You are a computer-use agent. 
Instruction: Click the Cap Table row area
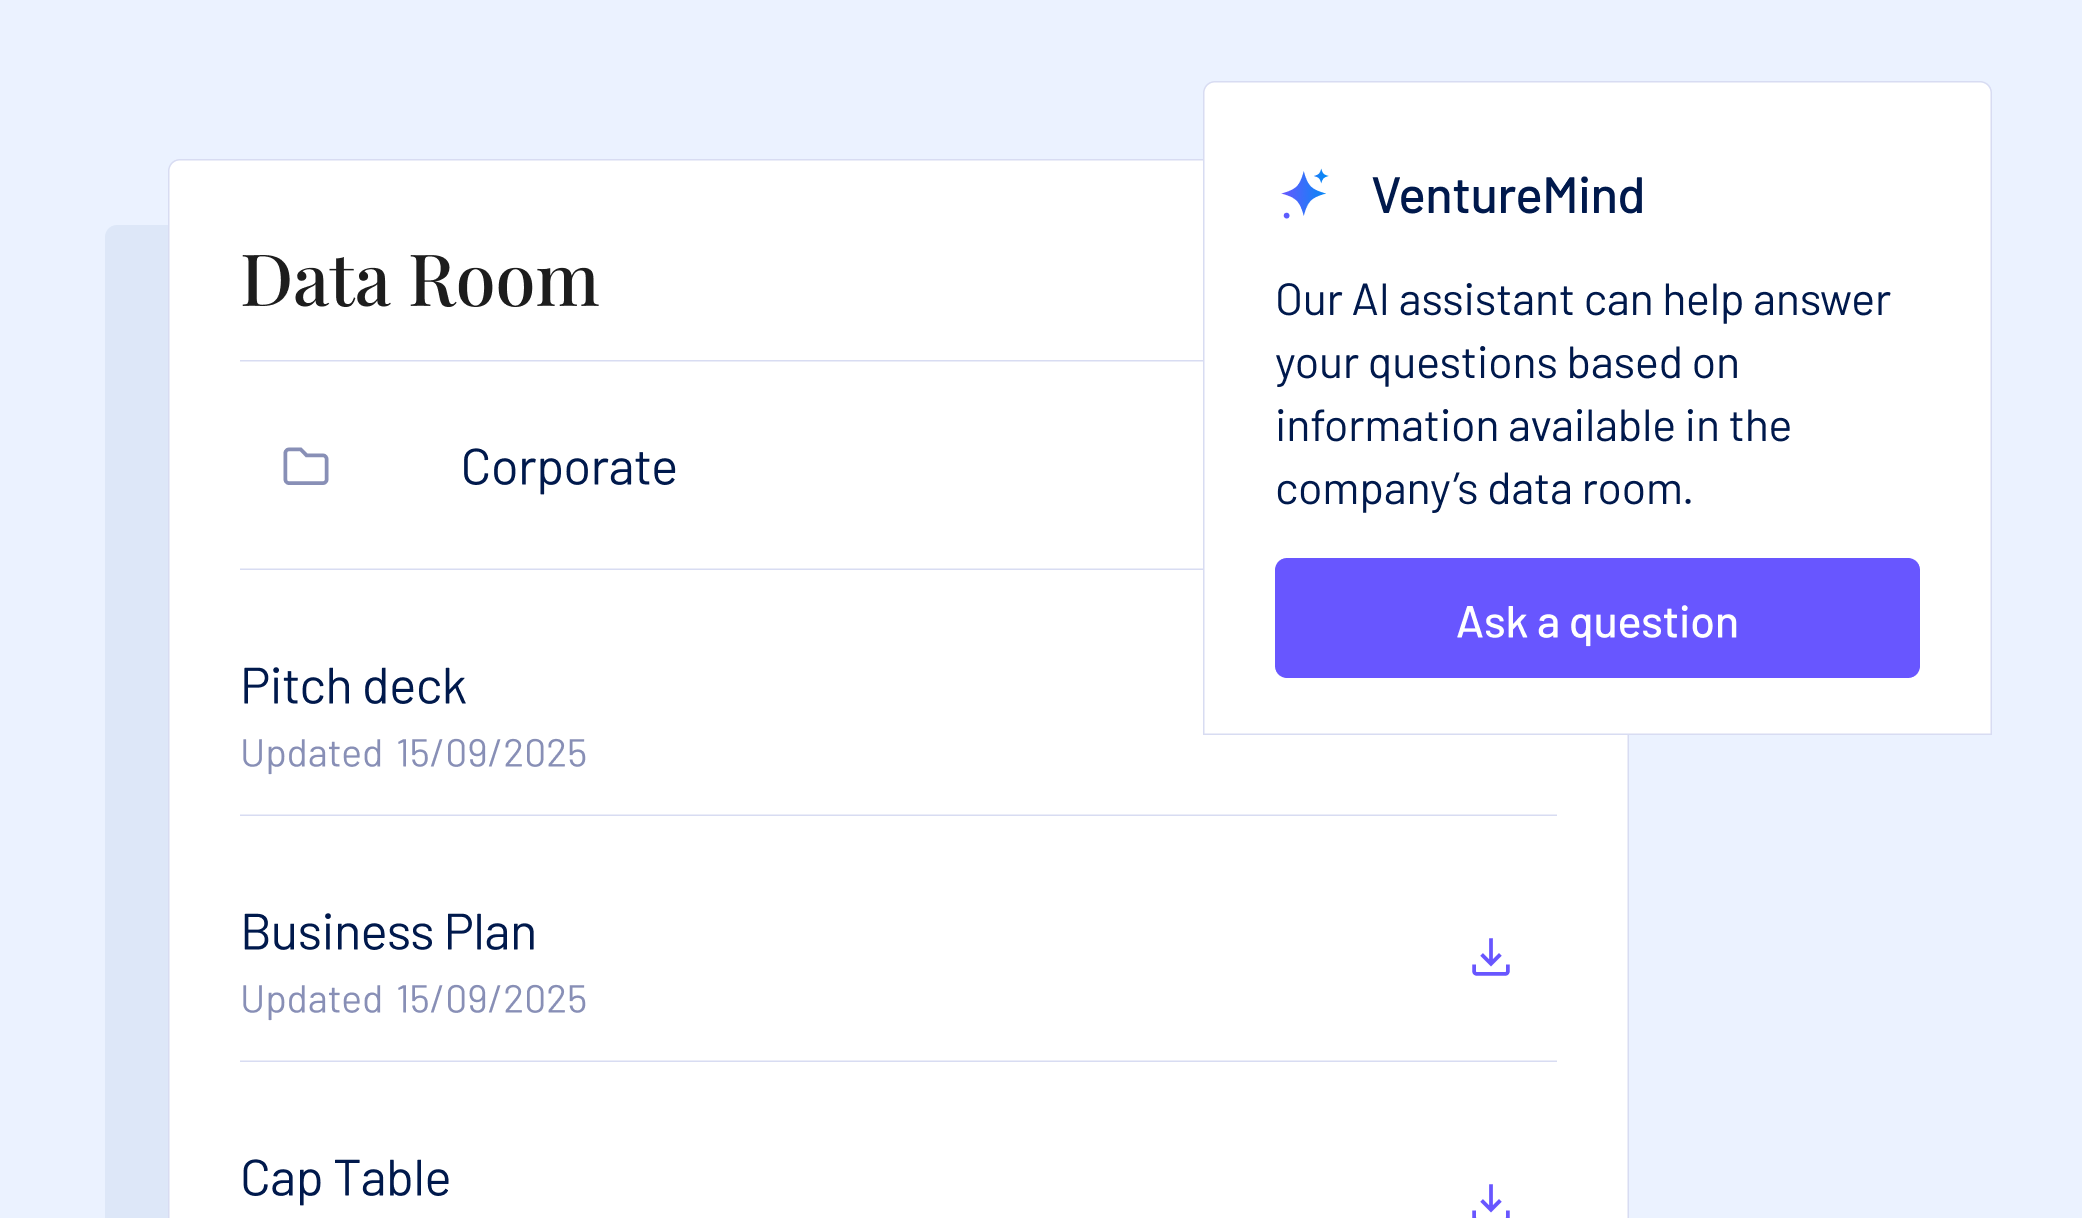898,1140
